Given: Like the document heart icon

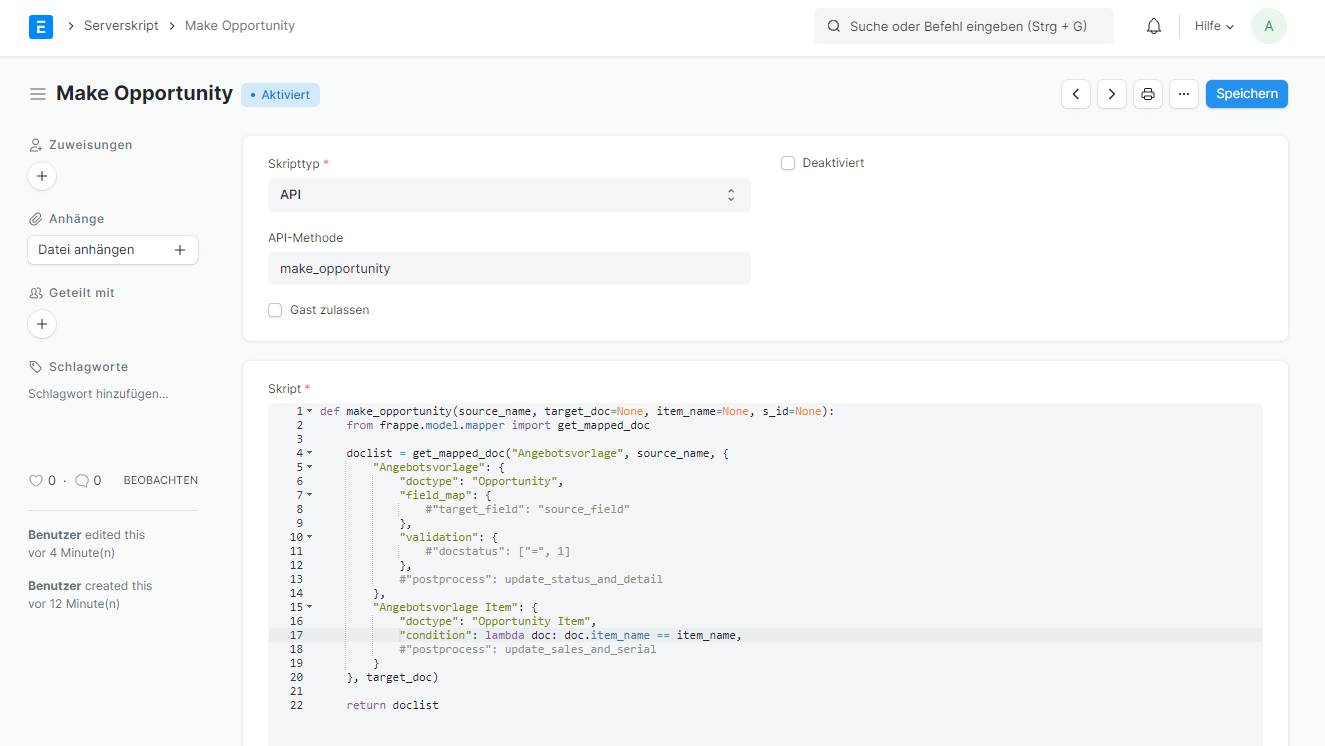Looking at the screenshot, I should click(36, 481).
